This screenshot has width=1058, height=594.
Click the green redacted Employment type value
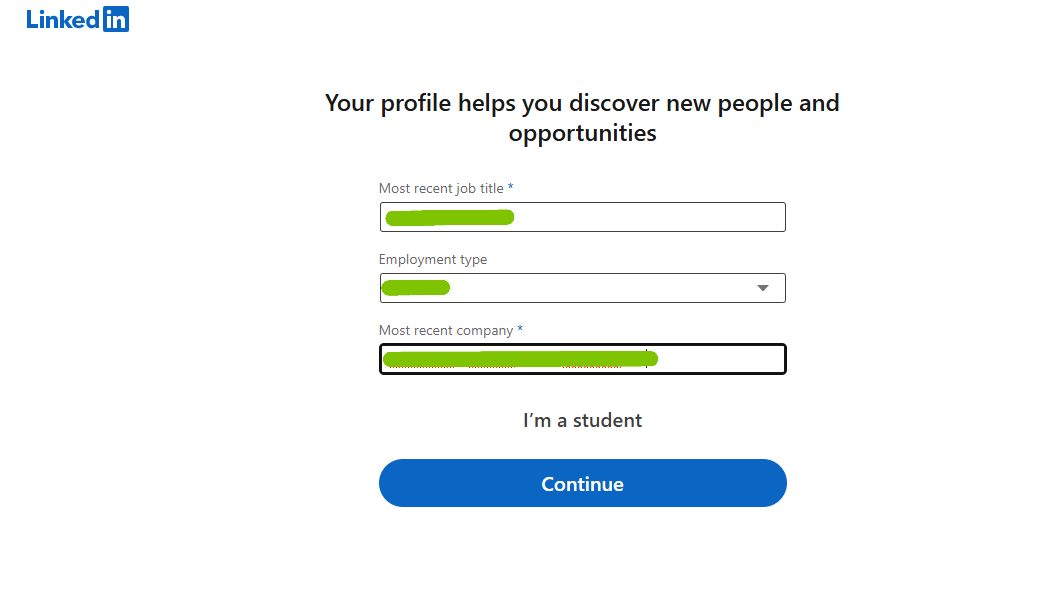416,288
